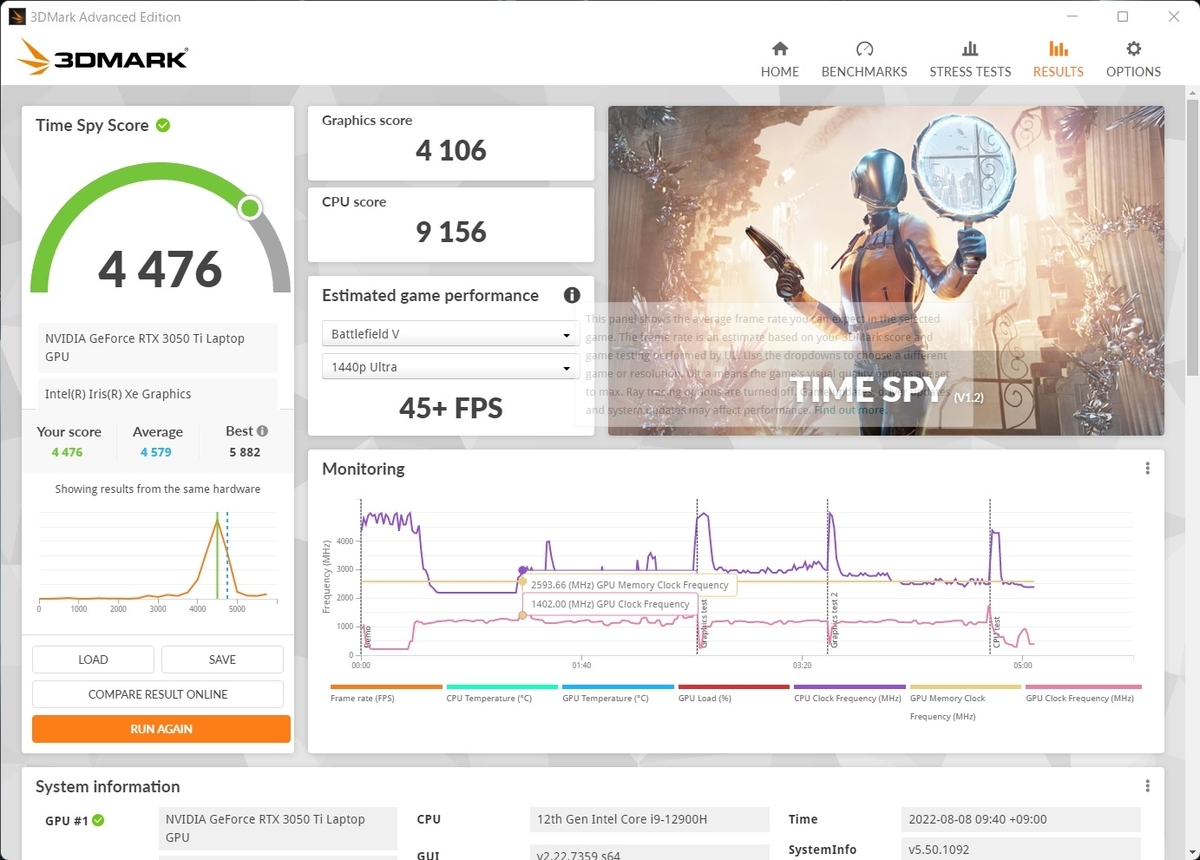Open the Options gear icon
The width and height of the screenshot is (1200, 860).
[1133, 49]
